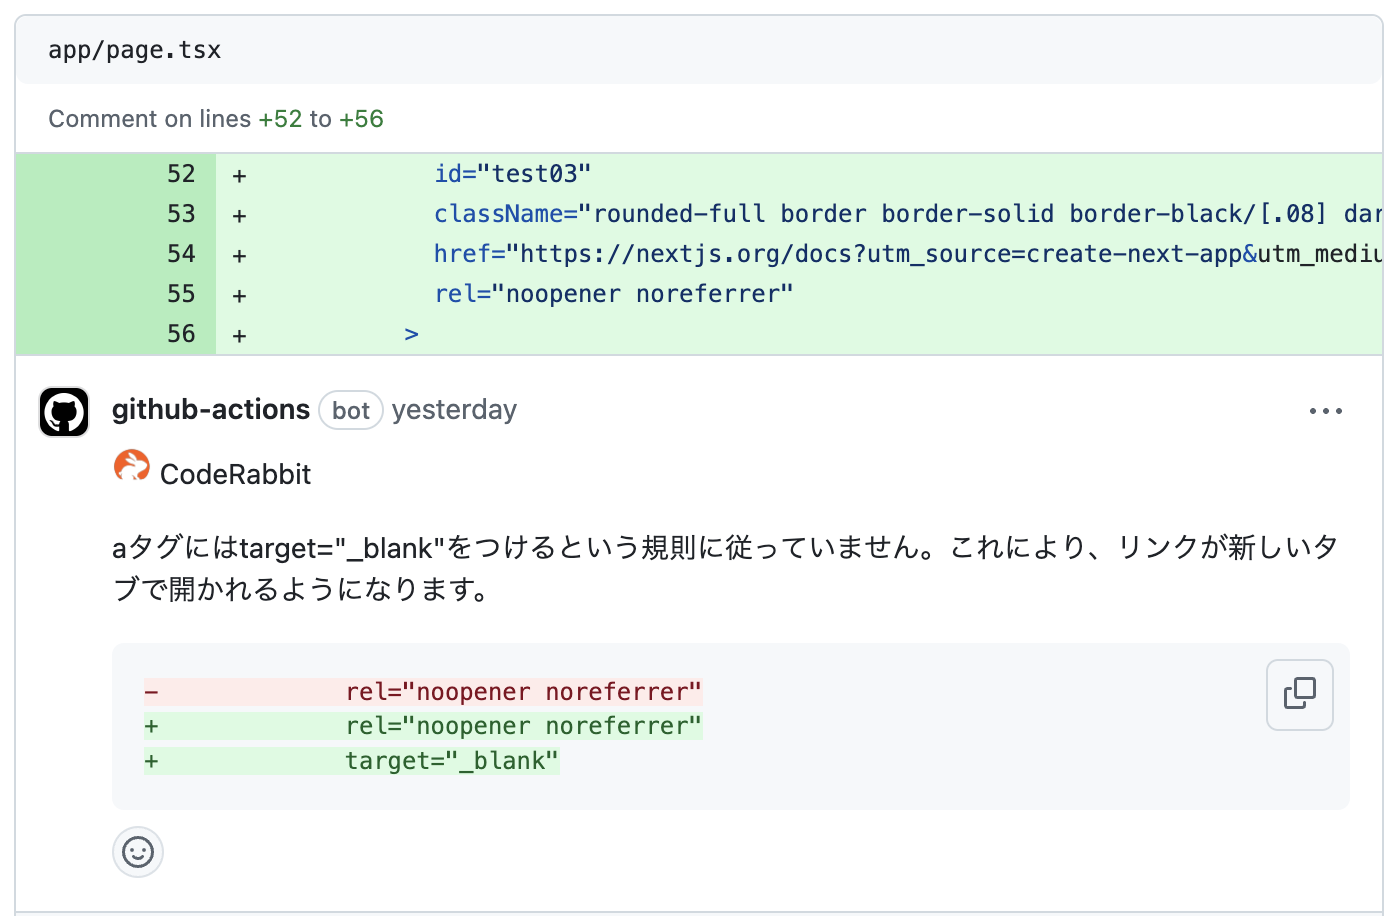Click the github-actions GitHub avatar
Viewport: 1386px width, 916px height.
pyautogui.click(x=63, y=411)
